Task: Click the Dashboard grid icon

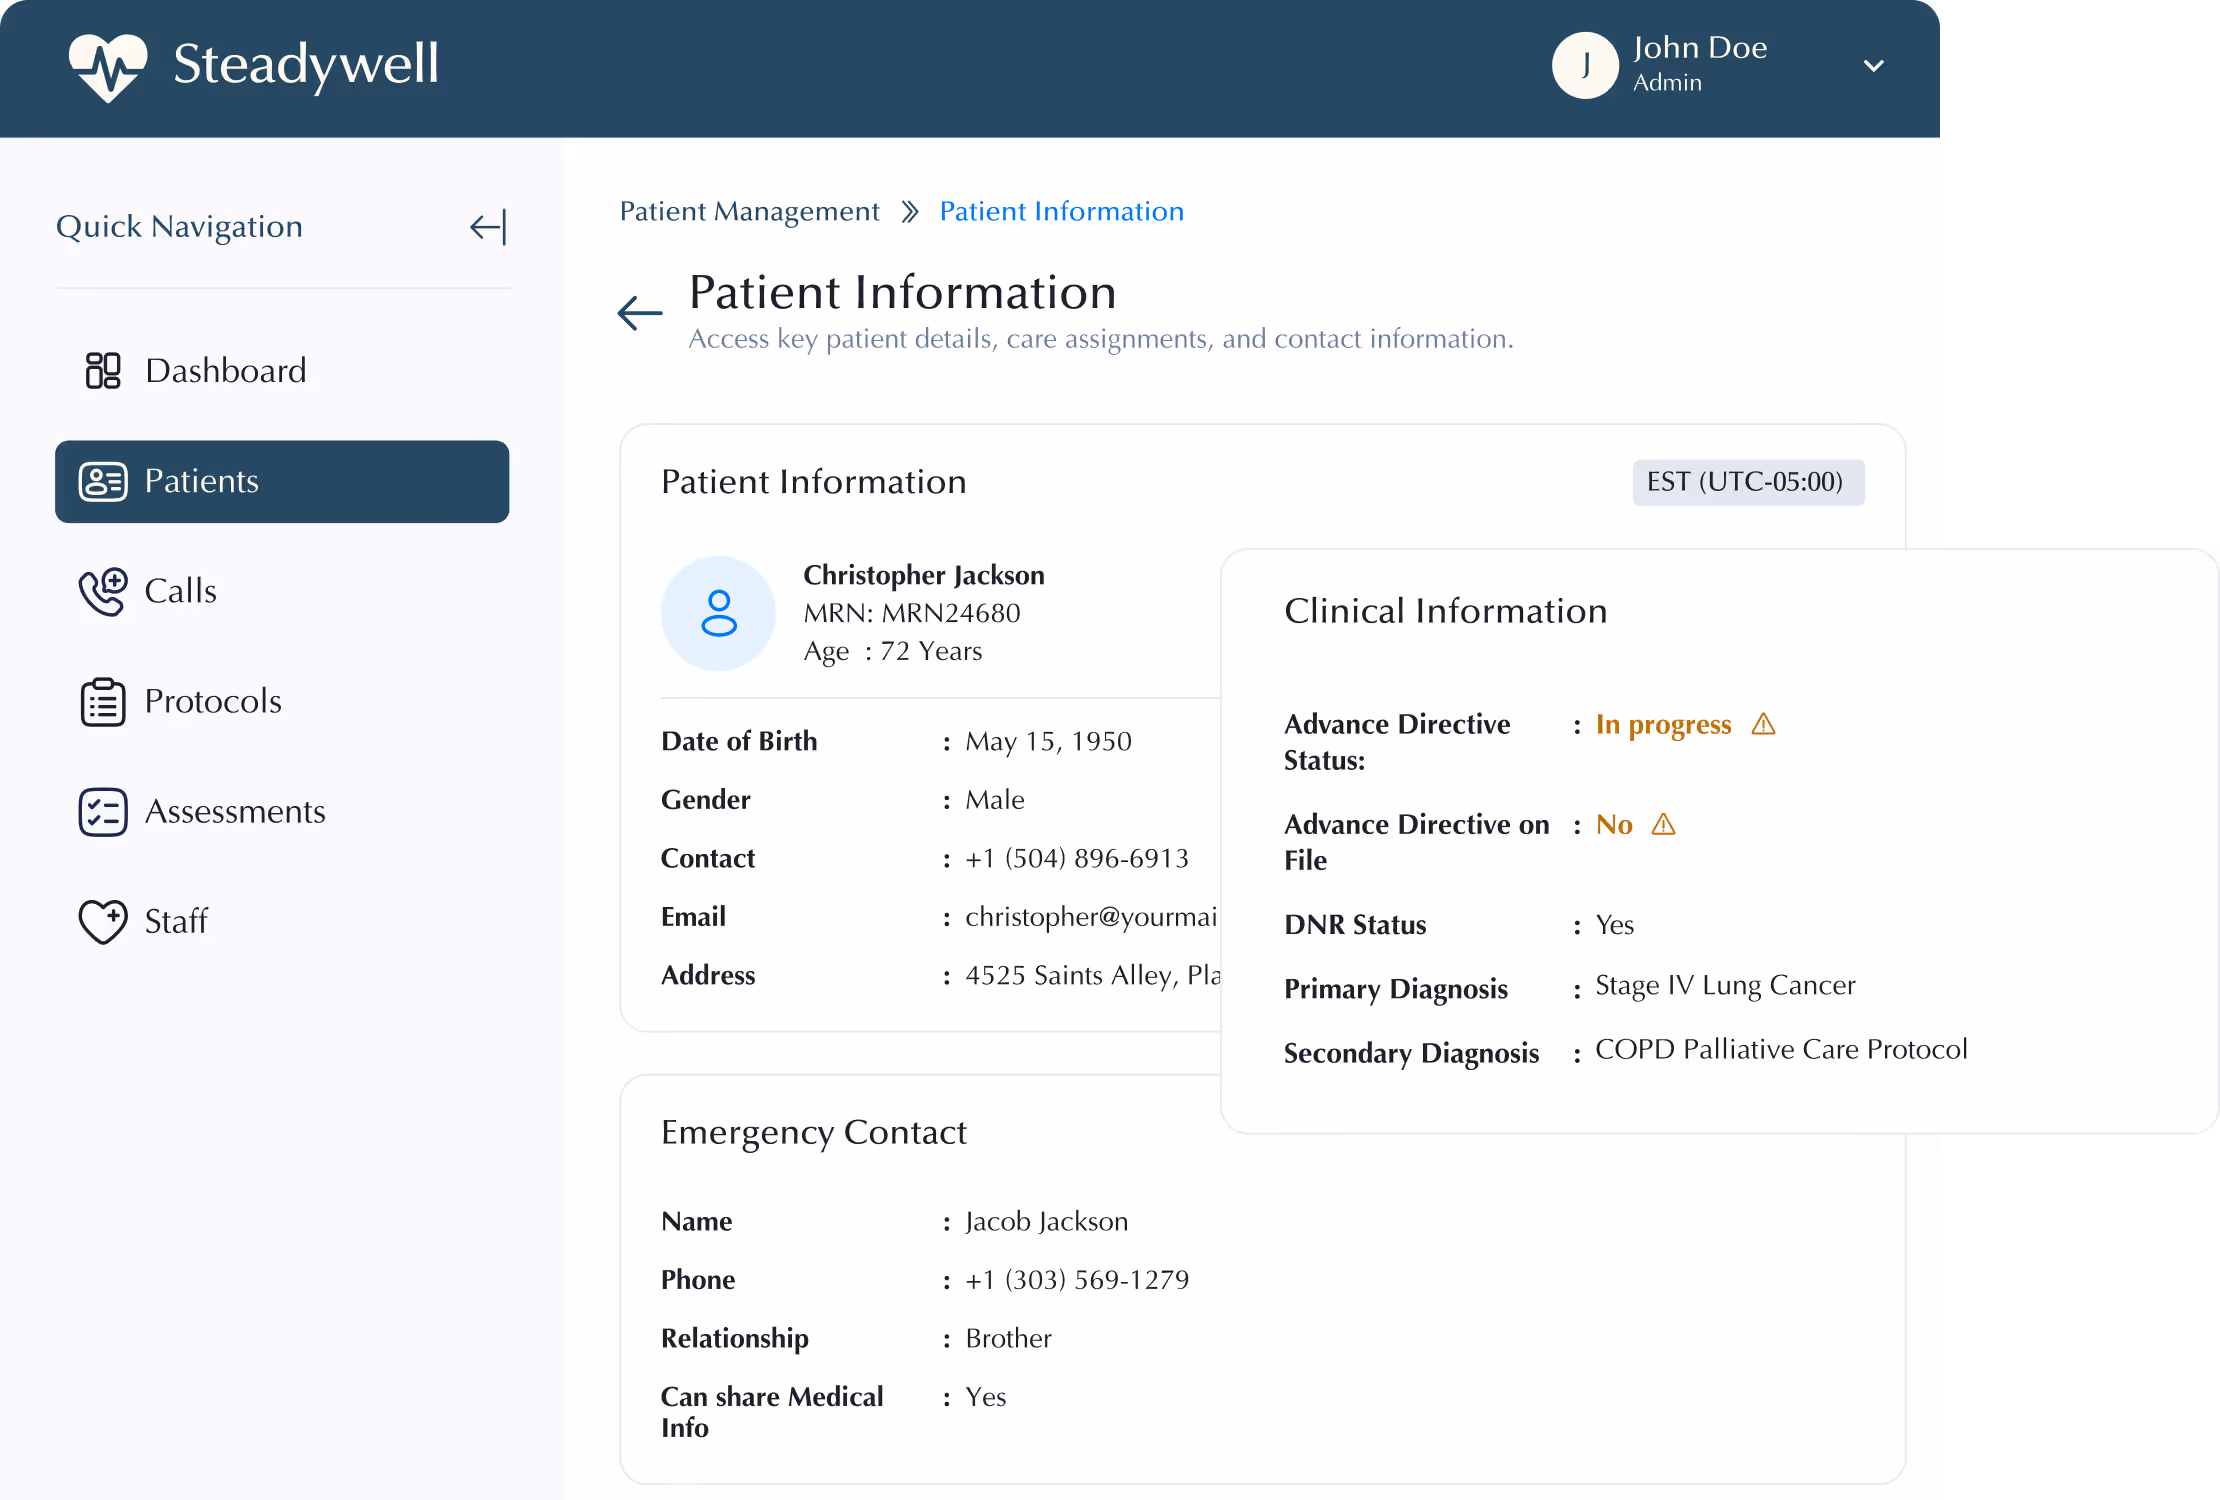Action: [x=103, y=371]
